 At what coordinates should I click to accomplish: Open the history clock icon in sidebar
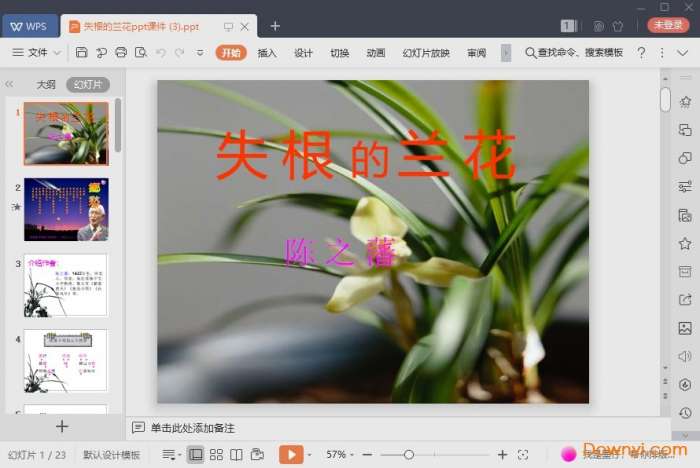tap(685, 413)
